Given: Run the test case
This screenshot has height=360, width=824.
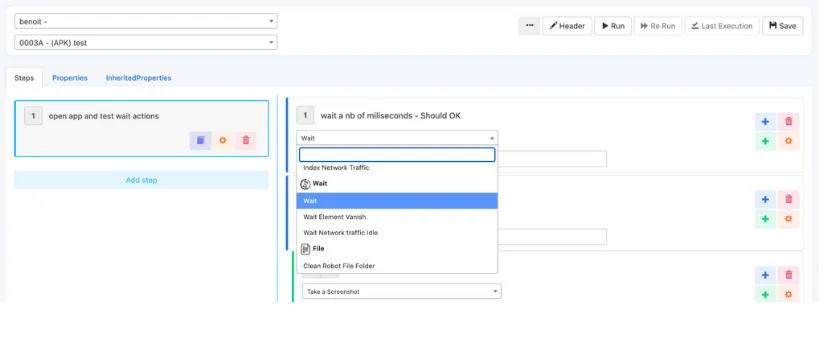Looking at the screenshot, I should coord(613,26).
